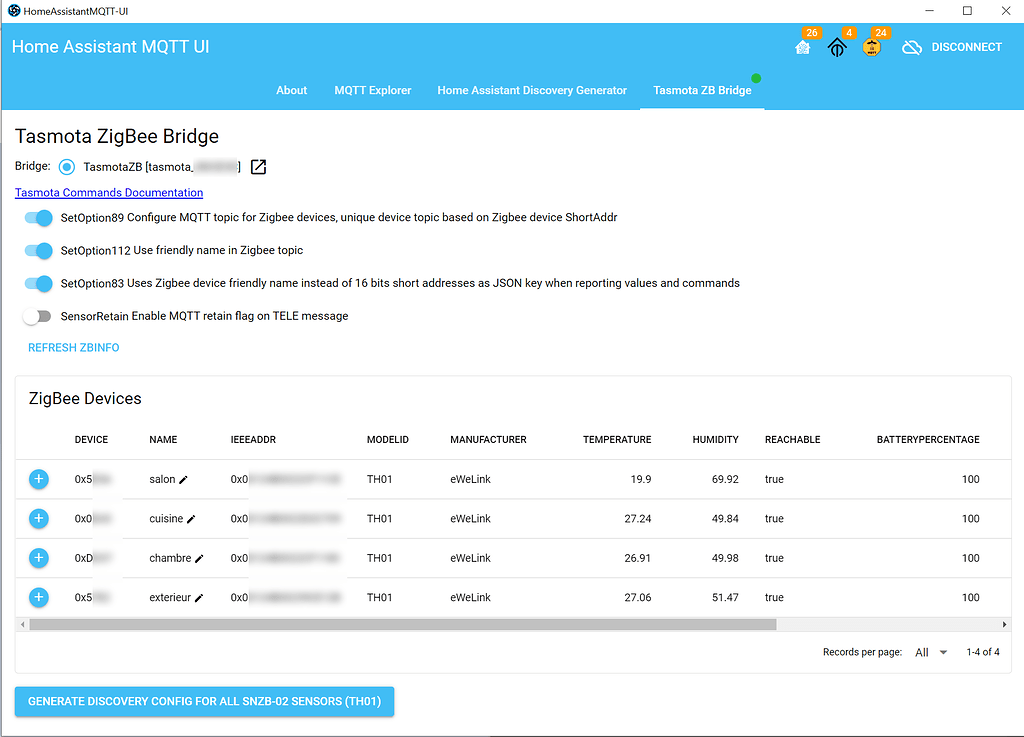Image resolution: width=1024 pixels, height=737 pixels.
Task: Sort by the MANUFACTURER column header
Action: (488, 440)
